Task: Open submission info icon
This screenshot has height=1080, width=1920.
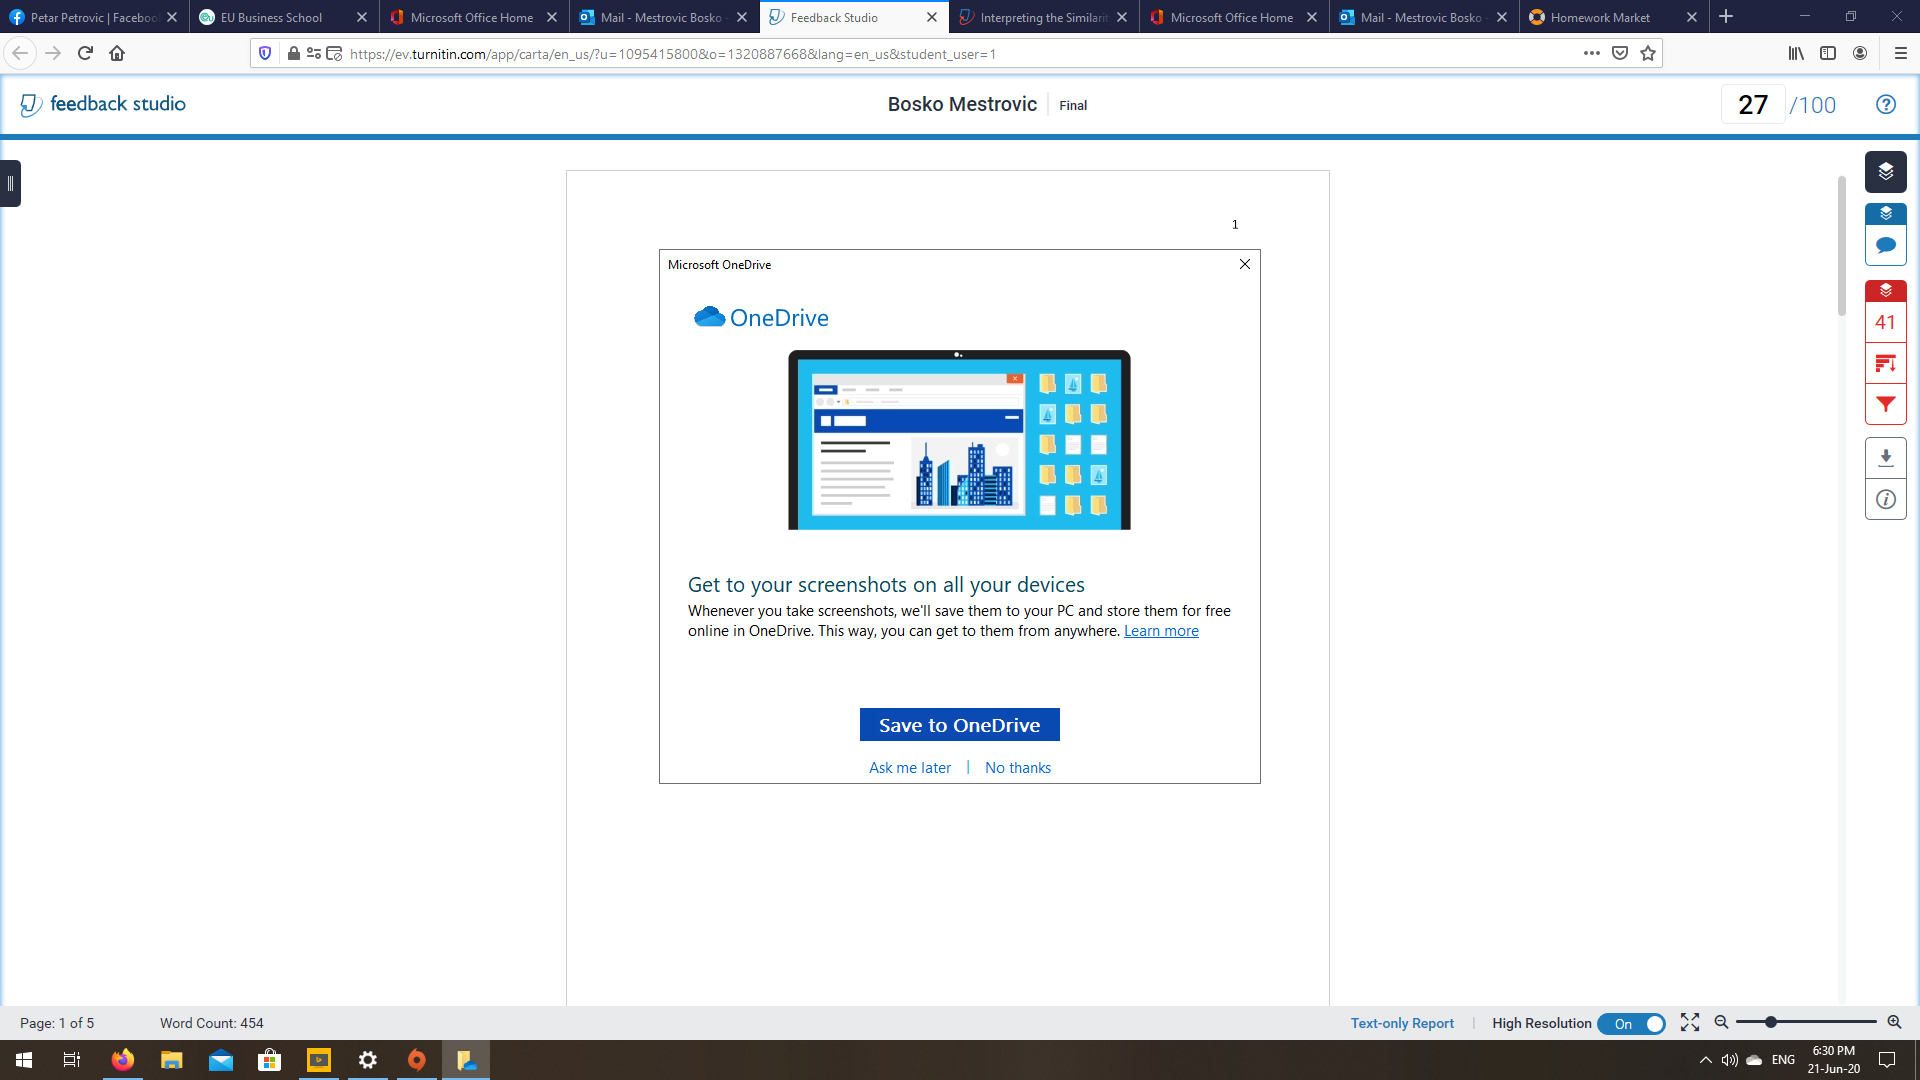Action: tap(1885, 499)
